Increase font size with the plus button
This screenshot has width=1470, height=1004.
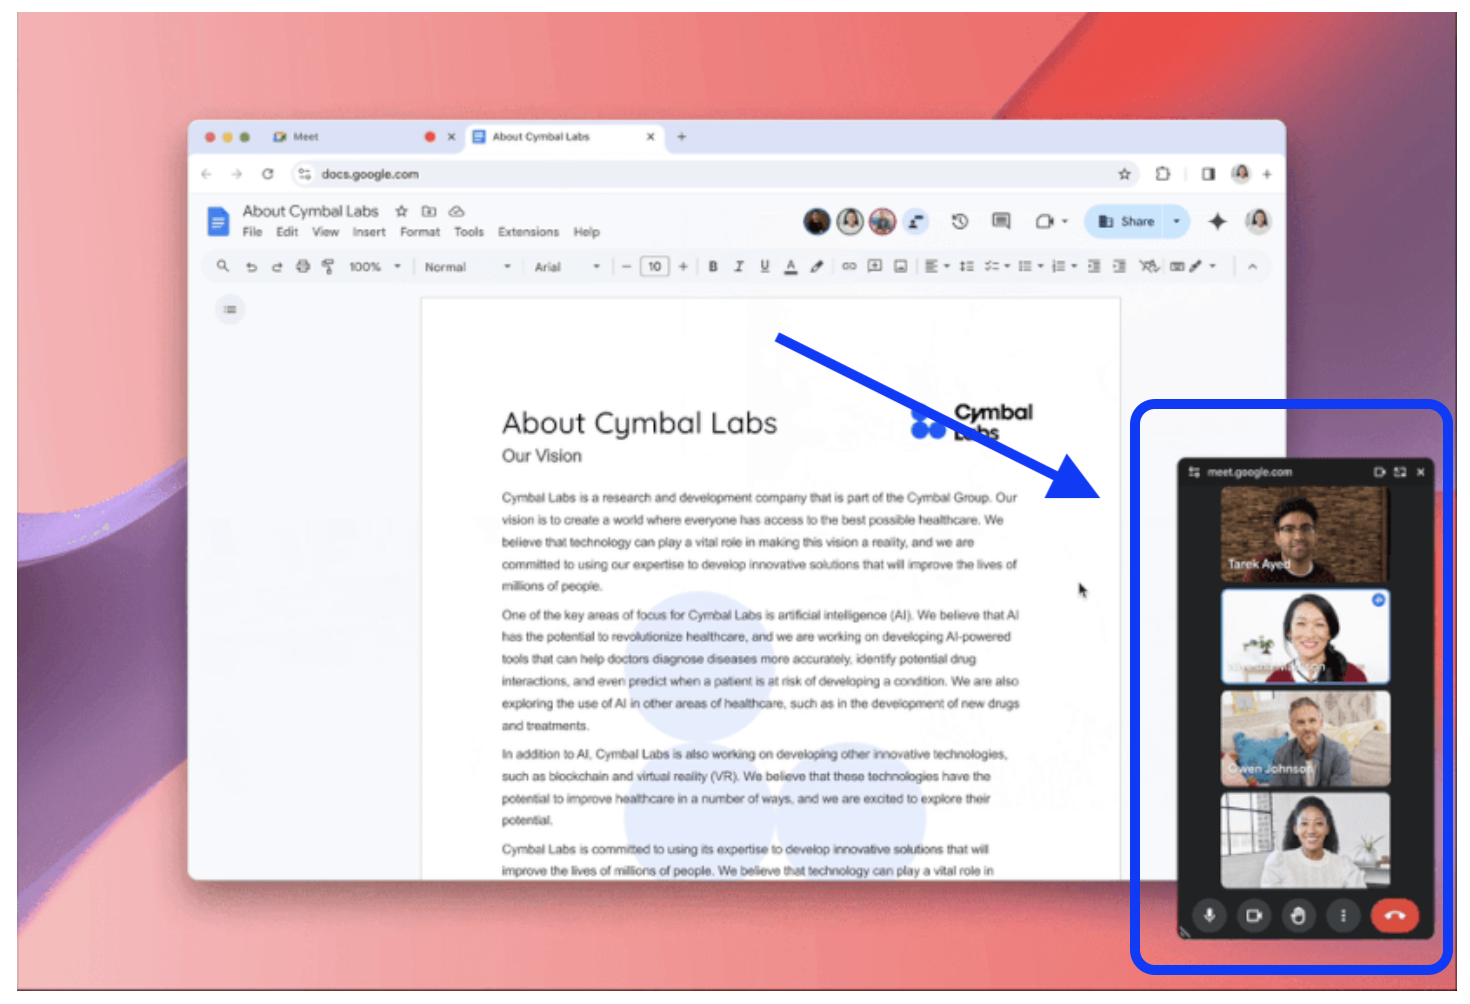[x=683, y=266]
